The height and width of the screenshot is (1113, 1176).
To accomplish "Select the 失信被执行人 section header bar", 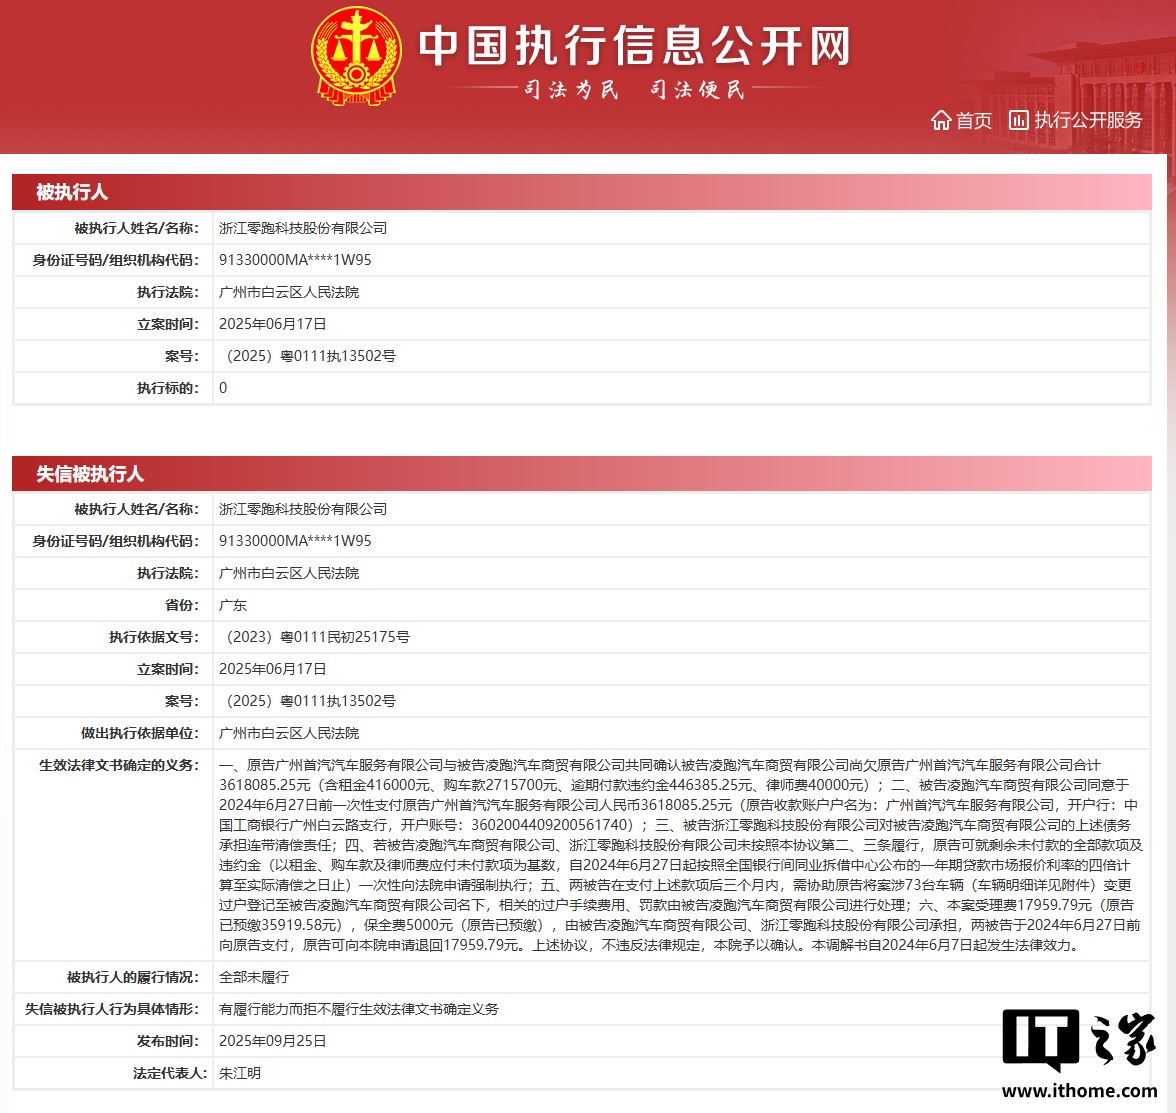I will [x=581, y=474].
